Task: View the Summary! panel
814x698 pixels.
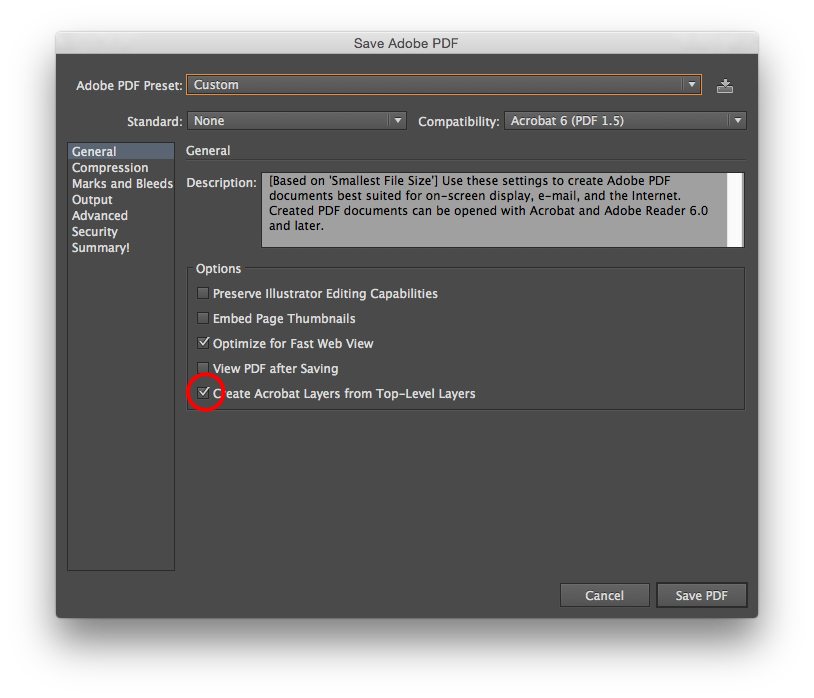Action: [x=100, y=247]
